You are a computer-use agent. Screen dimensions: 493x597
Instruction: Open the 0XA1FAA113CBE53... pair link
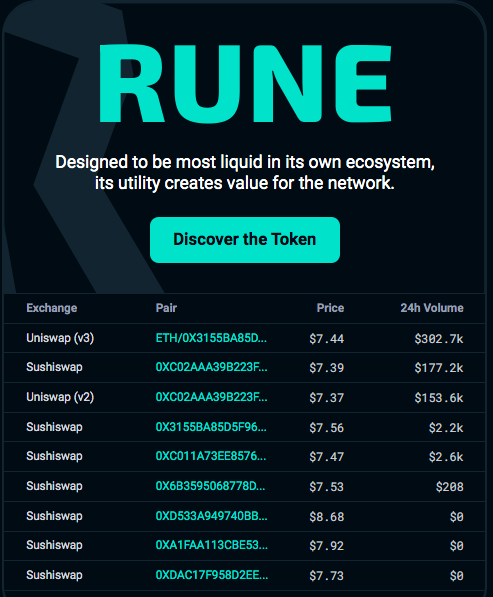(212, 545)
